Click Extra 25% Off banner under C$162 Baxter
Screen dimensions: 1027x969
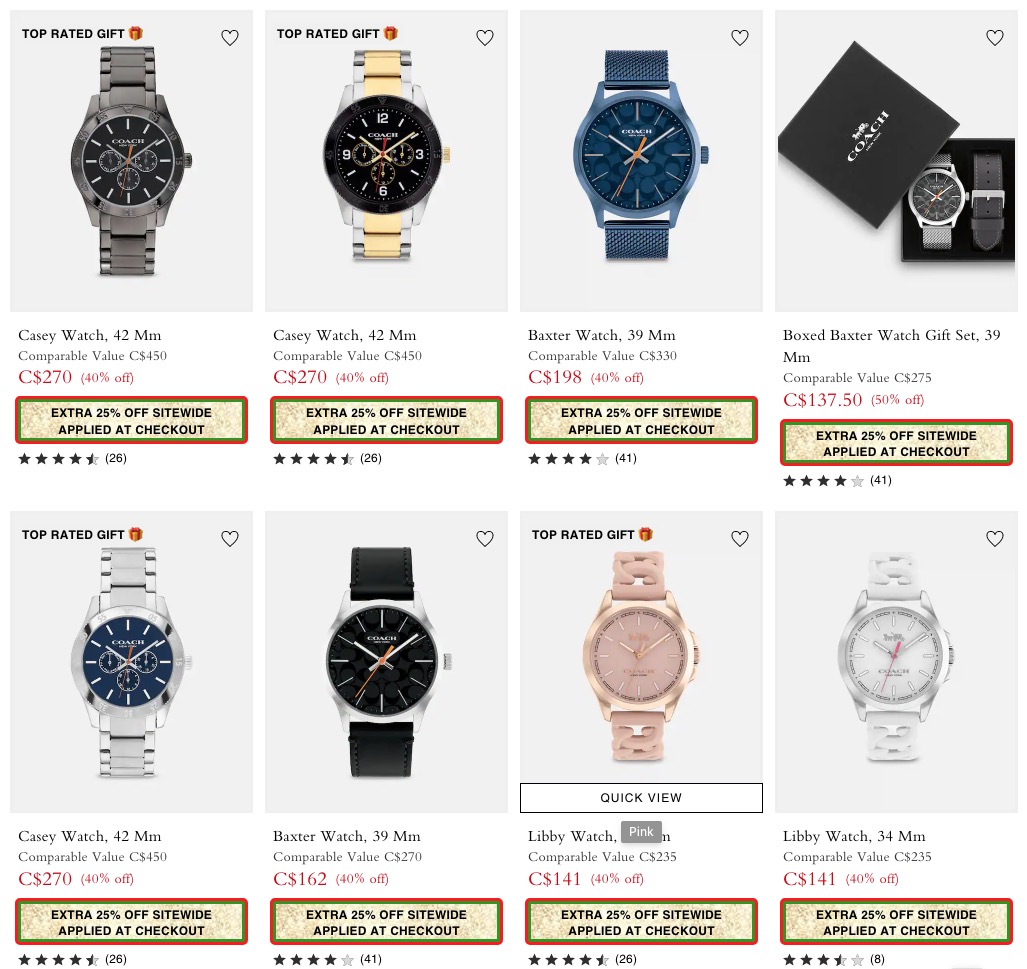(386, 922)
